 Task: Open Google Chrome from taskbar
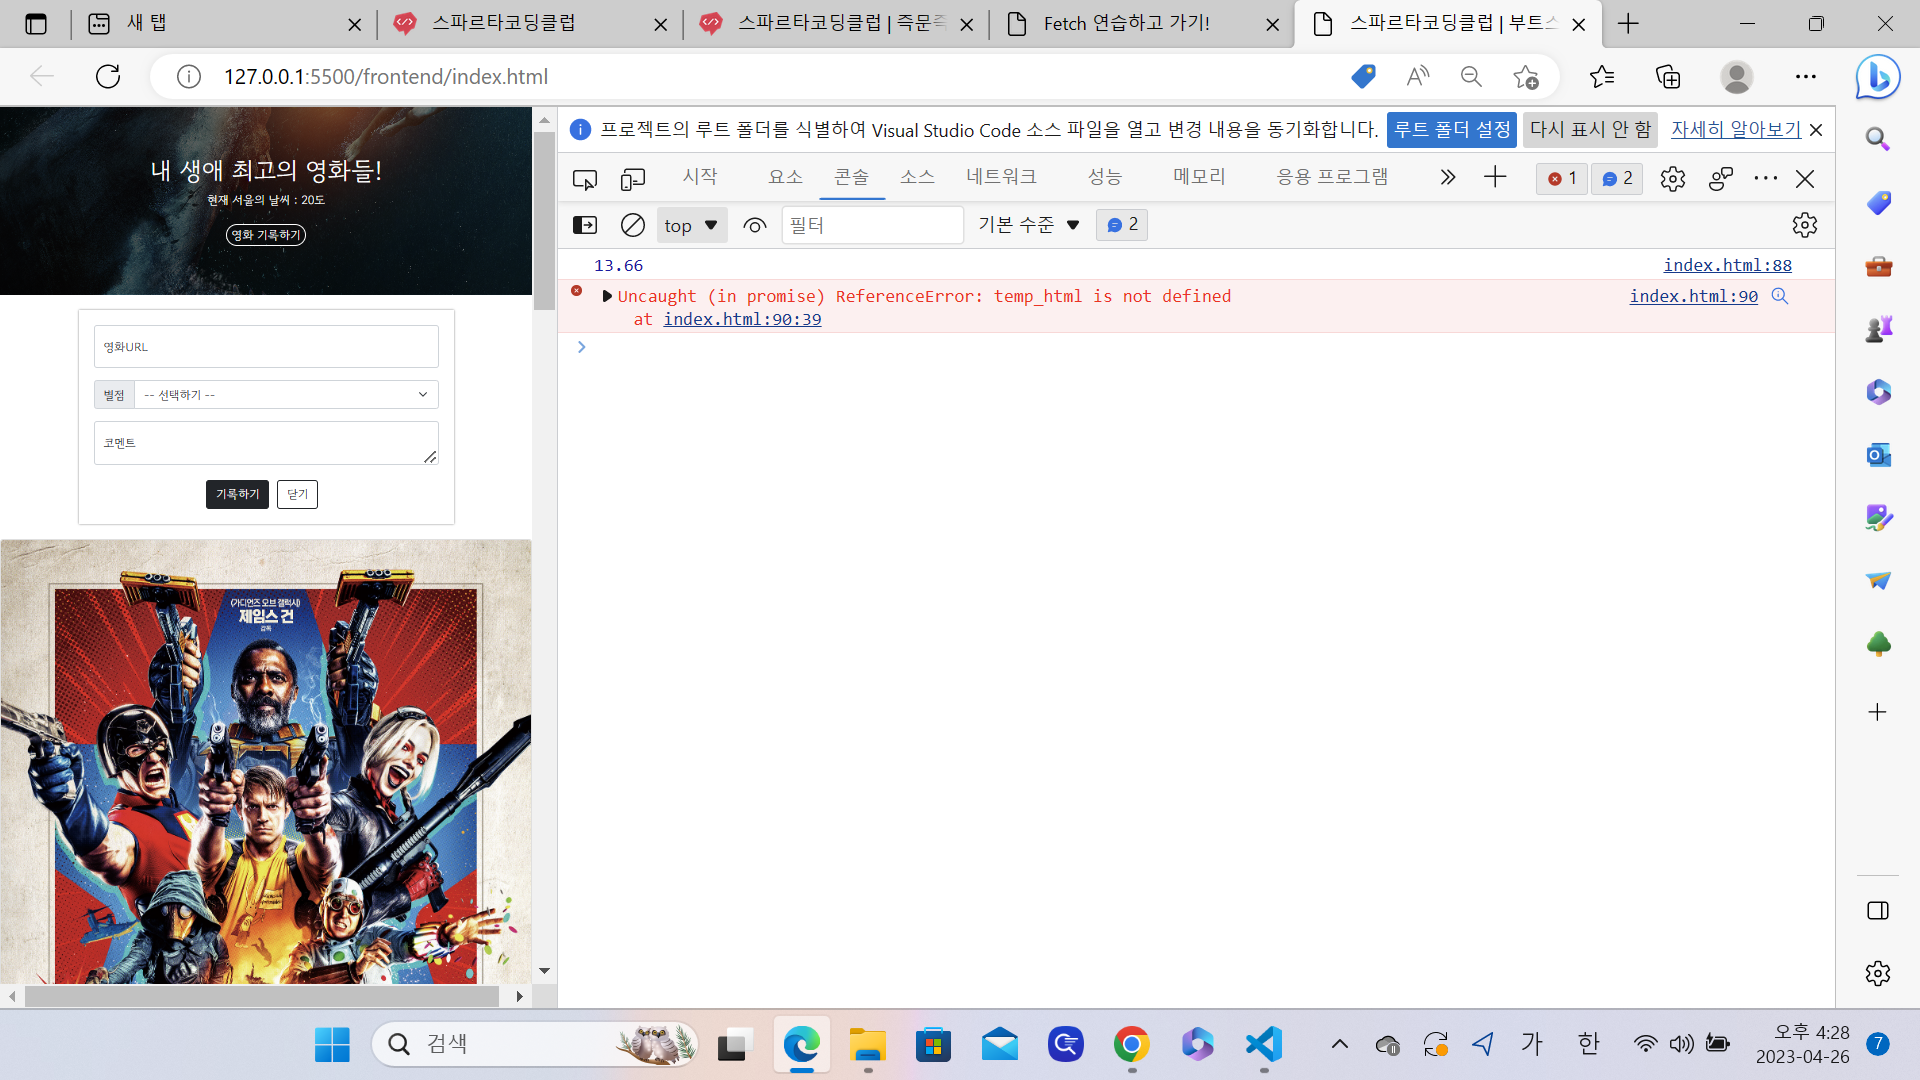[x=1132, y=1044]
